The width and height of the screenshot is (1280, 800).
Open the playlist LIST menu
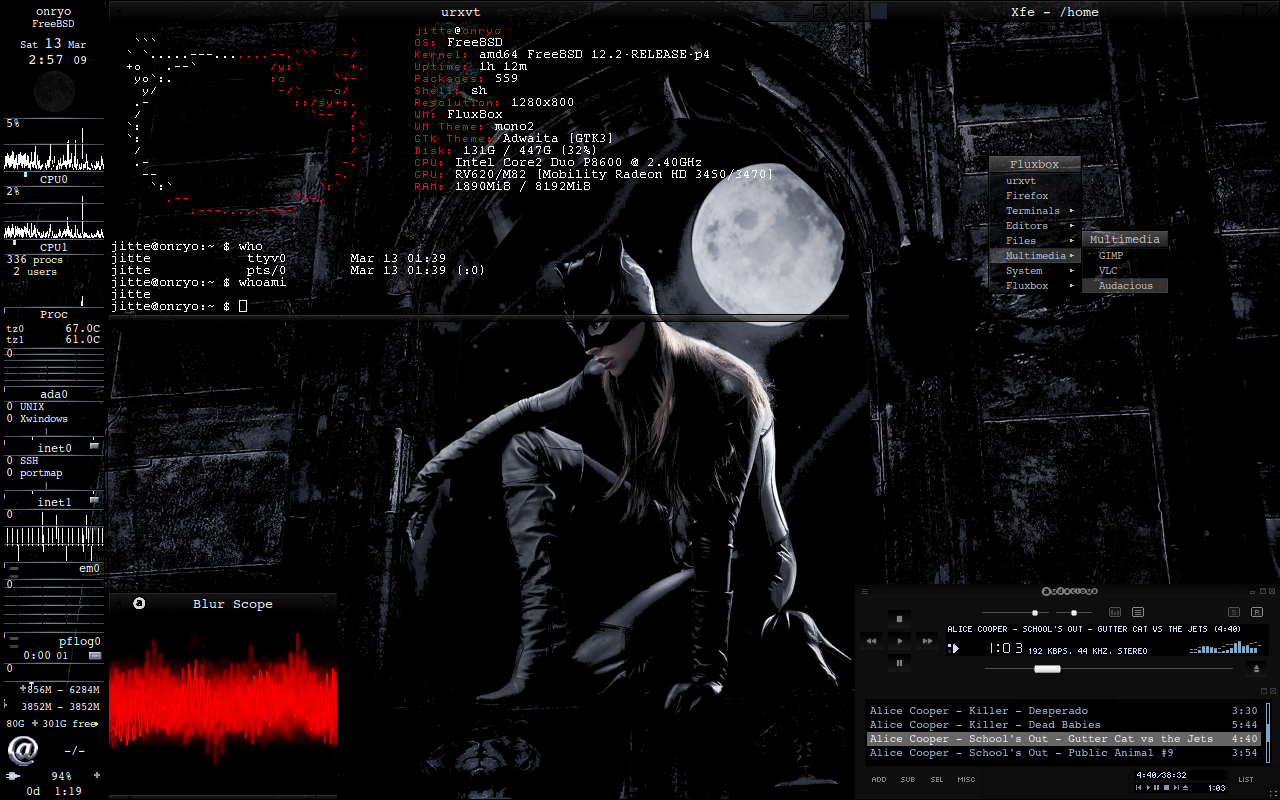point(1246,780)
